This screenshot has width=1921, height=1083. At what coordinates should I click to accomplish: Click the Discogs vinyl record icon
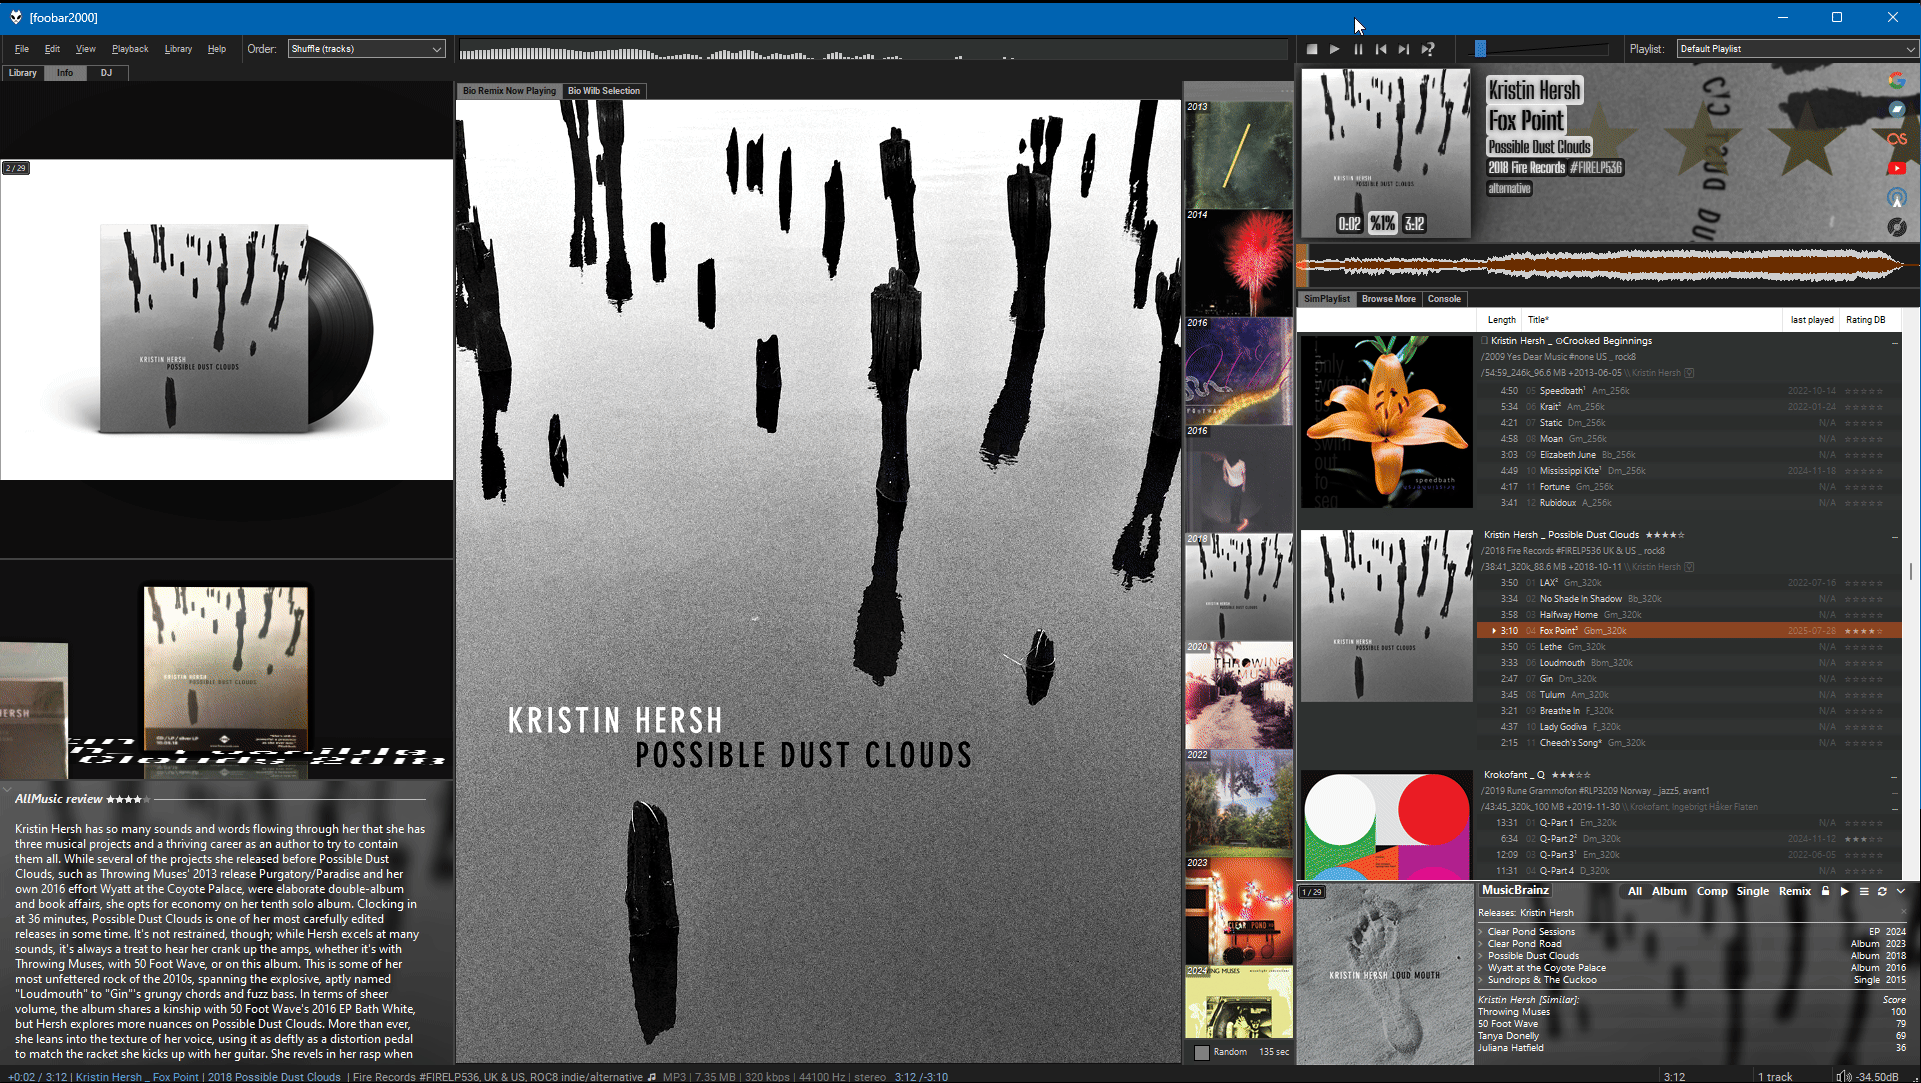1897,227
